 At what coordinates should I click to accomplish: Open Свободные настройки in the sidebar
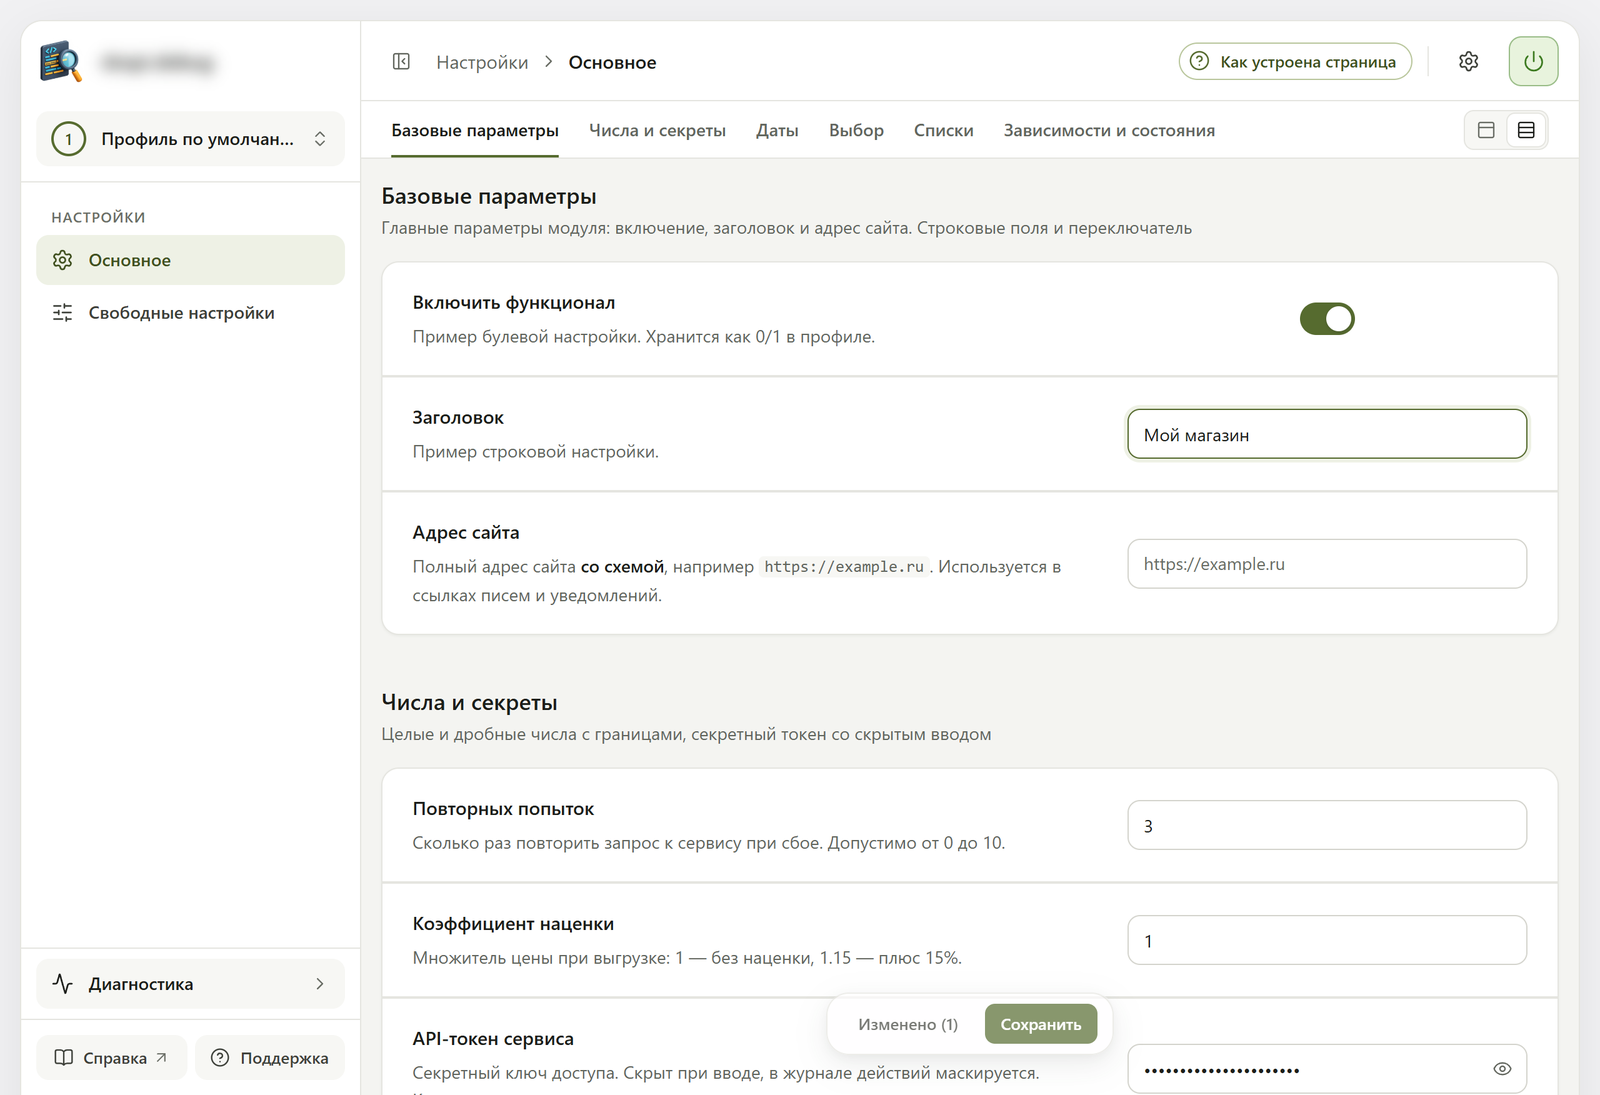(190, 313)
